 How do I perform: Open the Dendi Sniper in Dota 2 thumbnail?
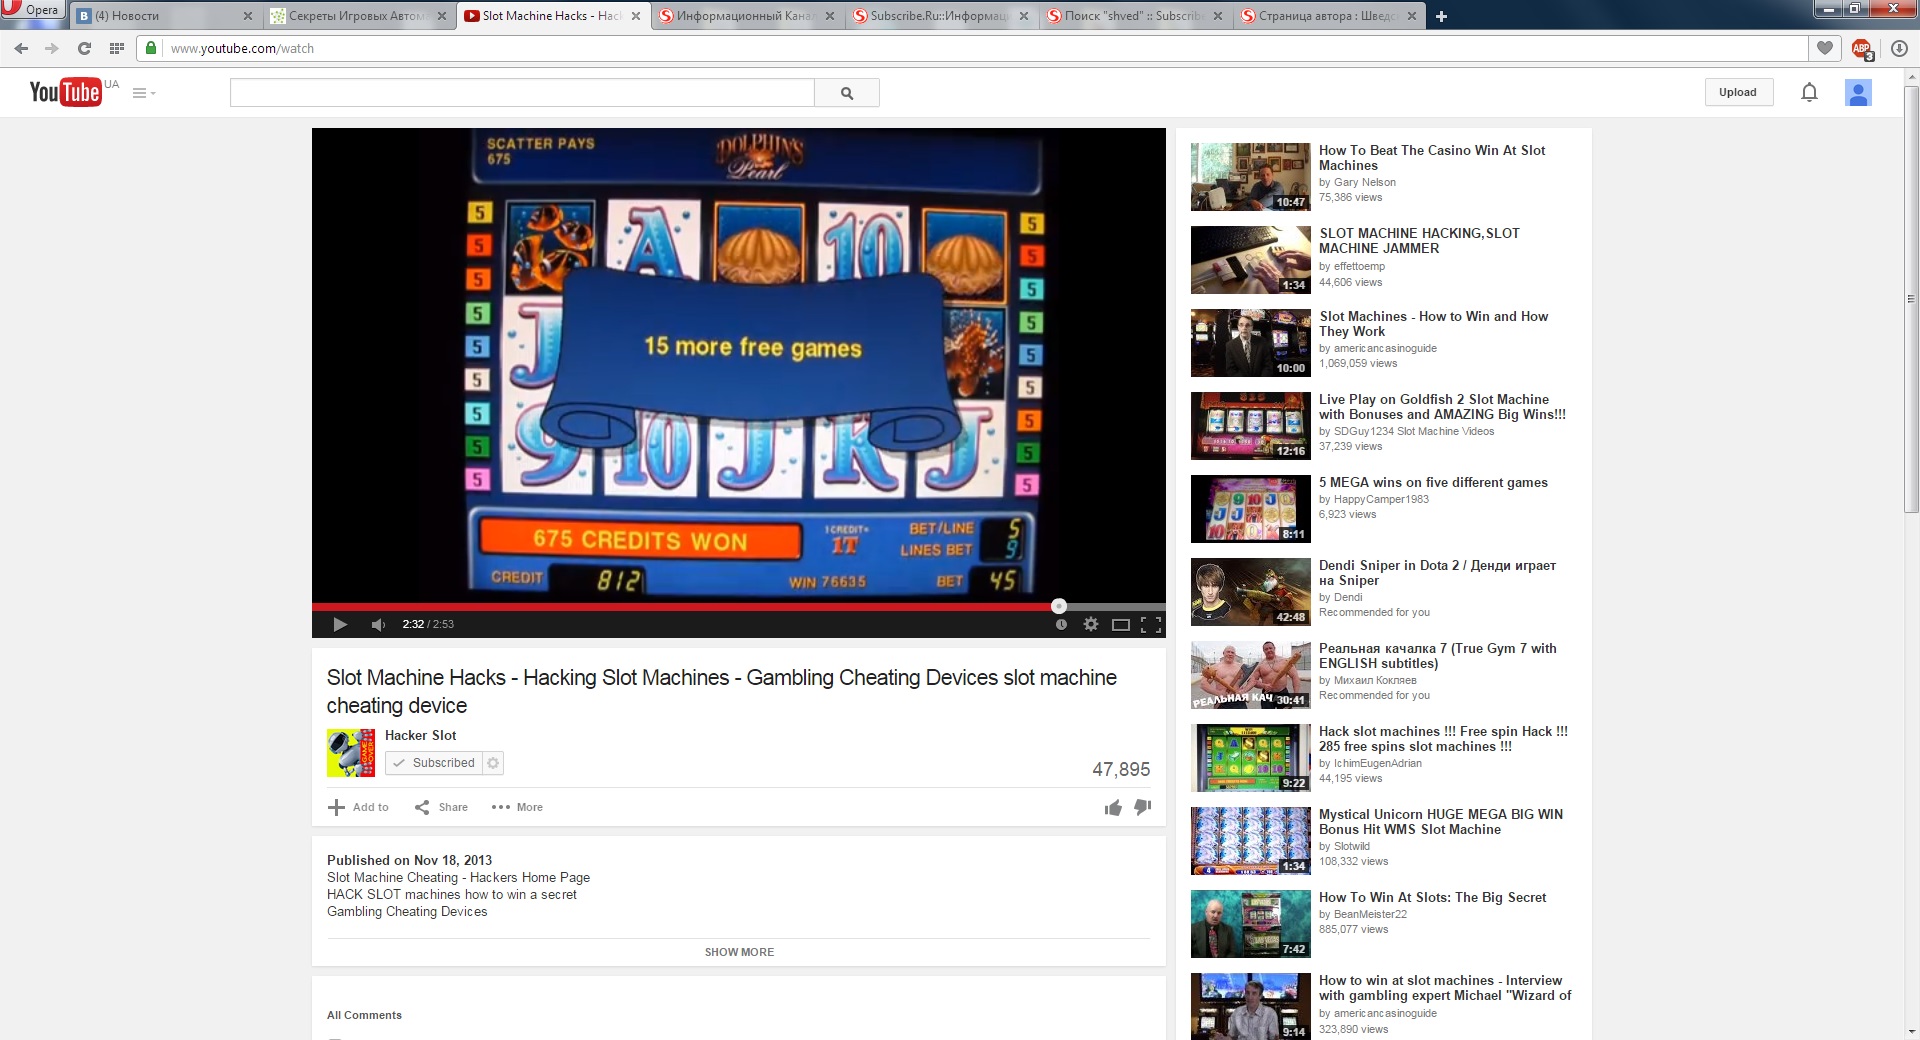pos(1250,592)
